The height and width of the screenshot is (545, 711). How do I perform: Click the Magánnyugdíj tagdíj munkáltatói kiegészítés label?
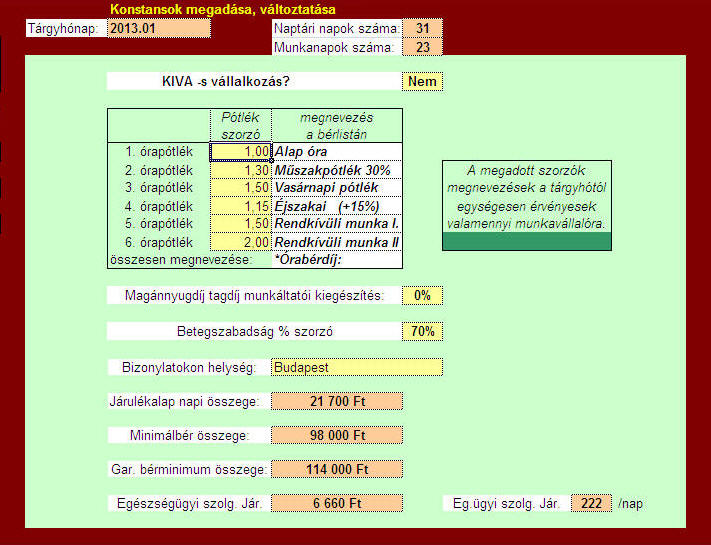click(254, 296)
